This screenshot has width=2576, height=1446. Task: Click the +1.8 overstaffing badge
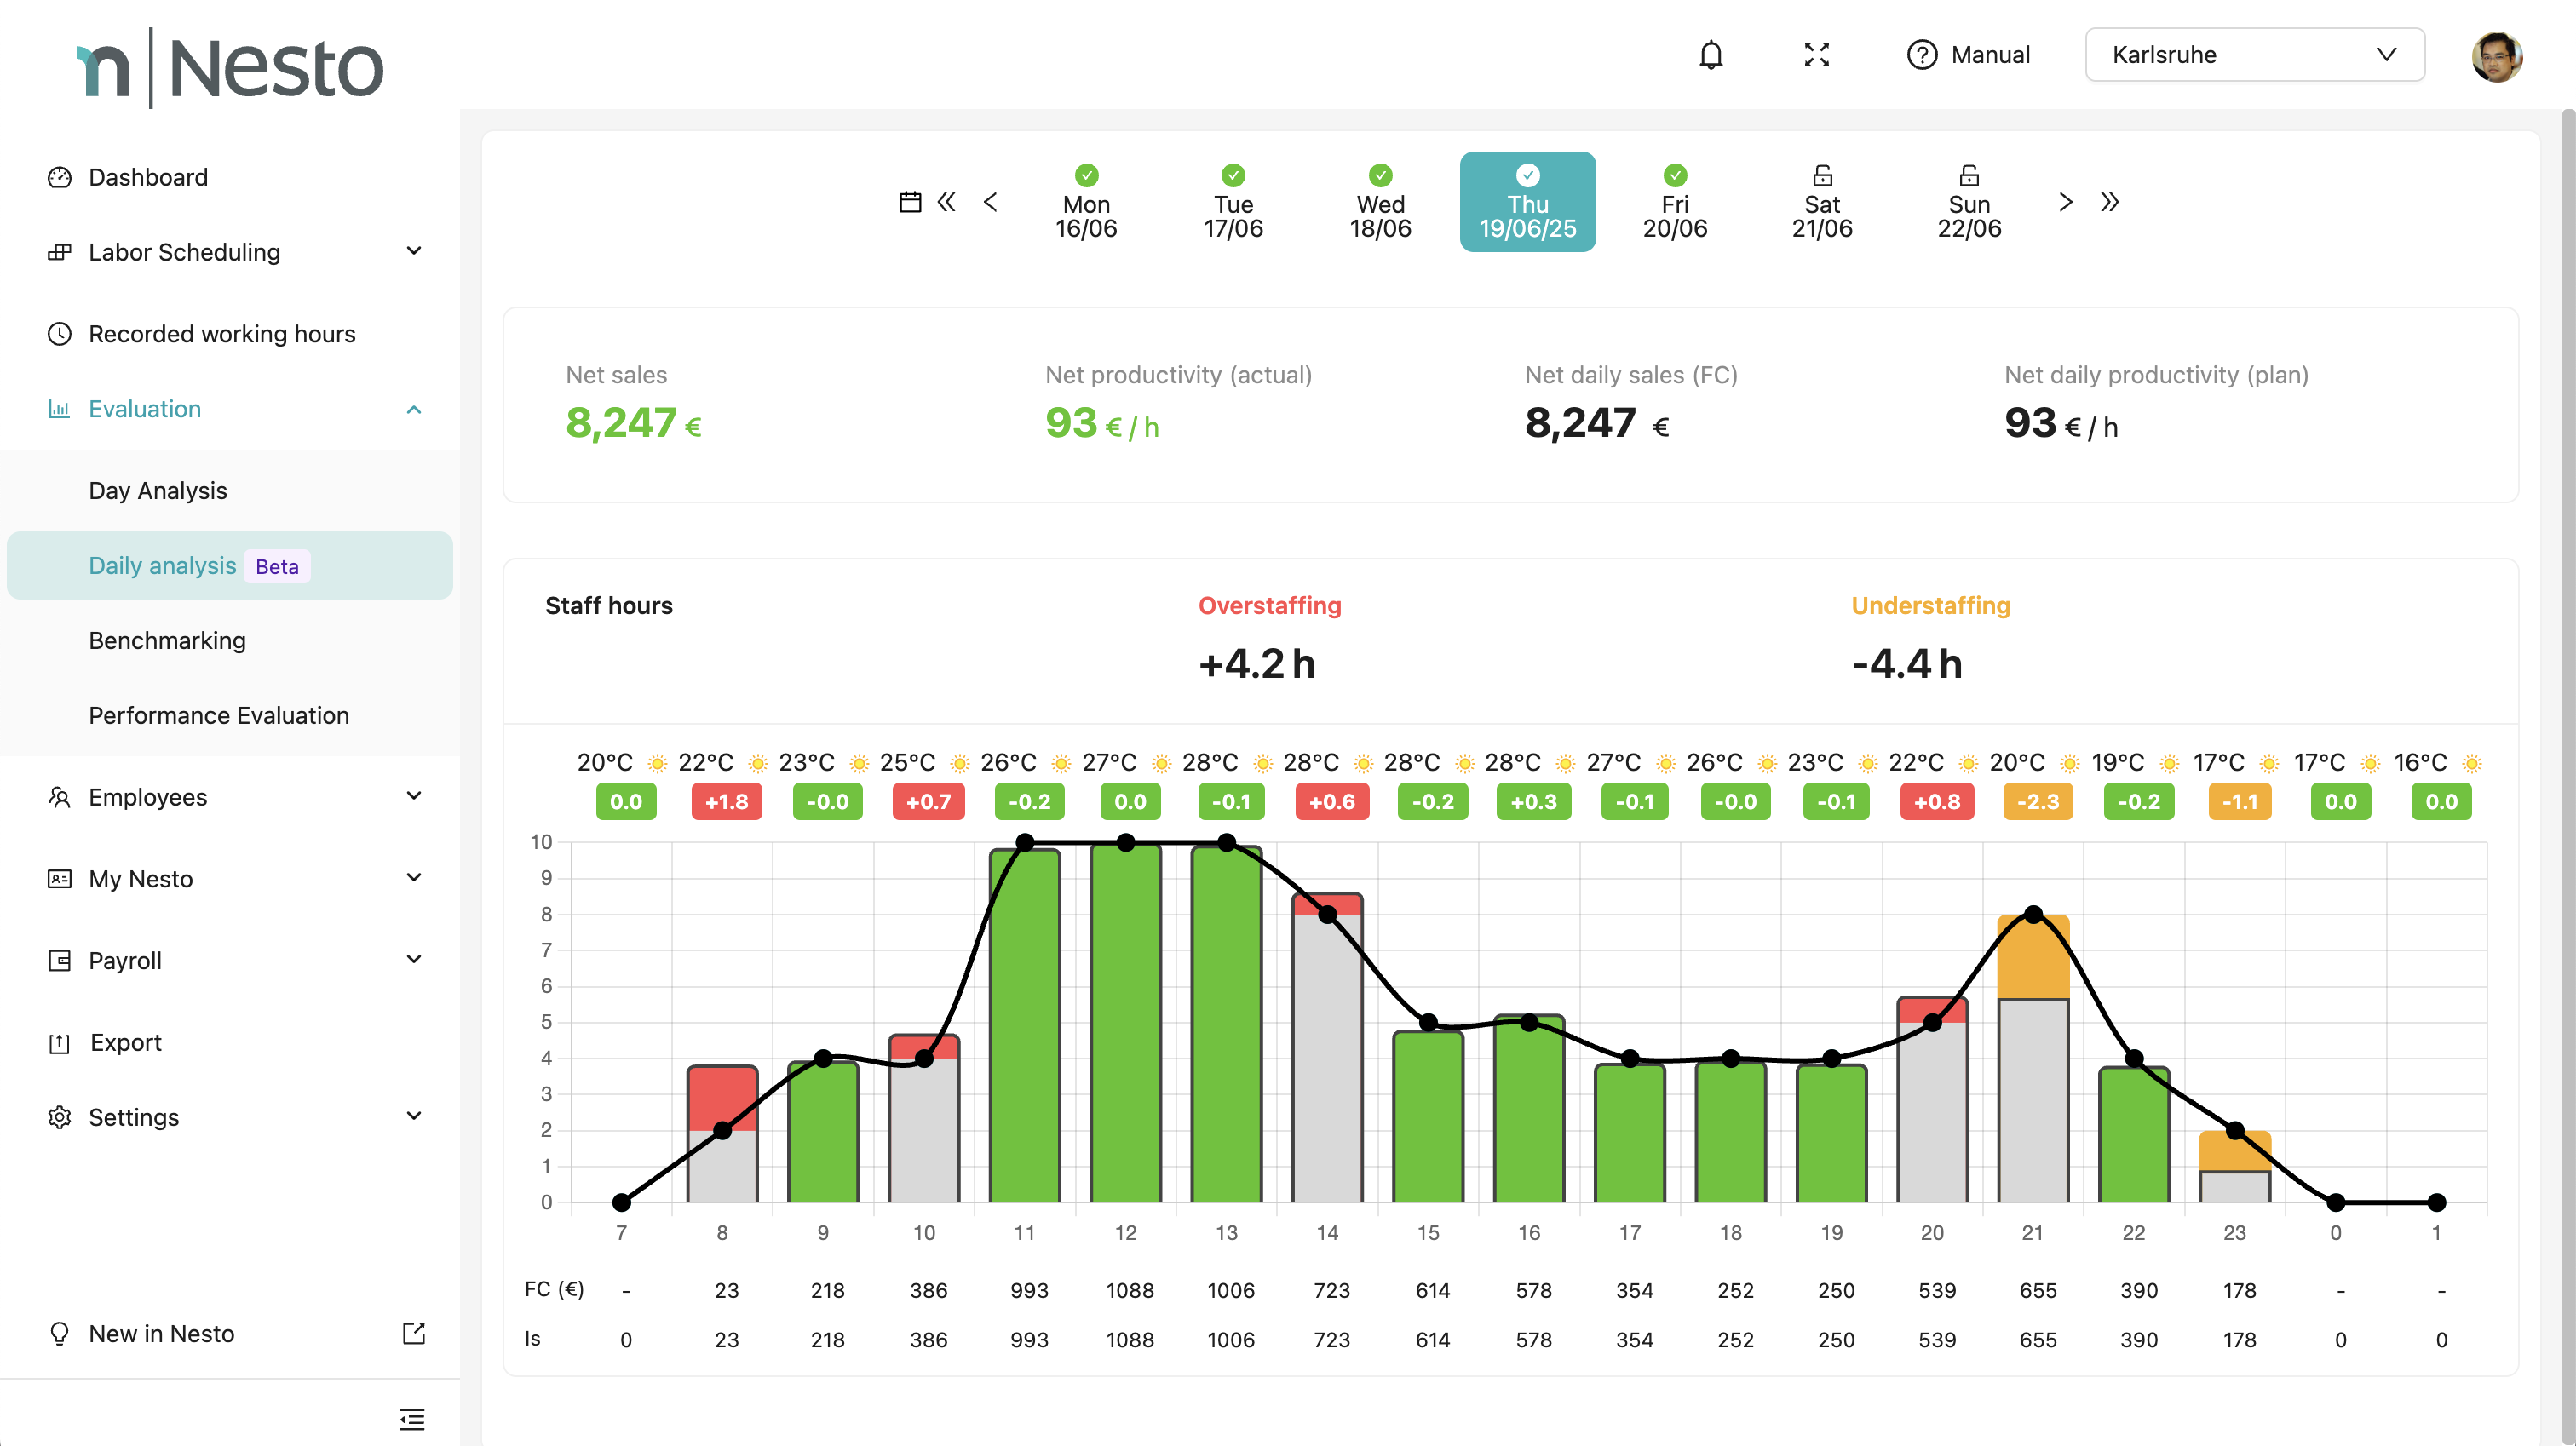(x=726, y=802)
